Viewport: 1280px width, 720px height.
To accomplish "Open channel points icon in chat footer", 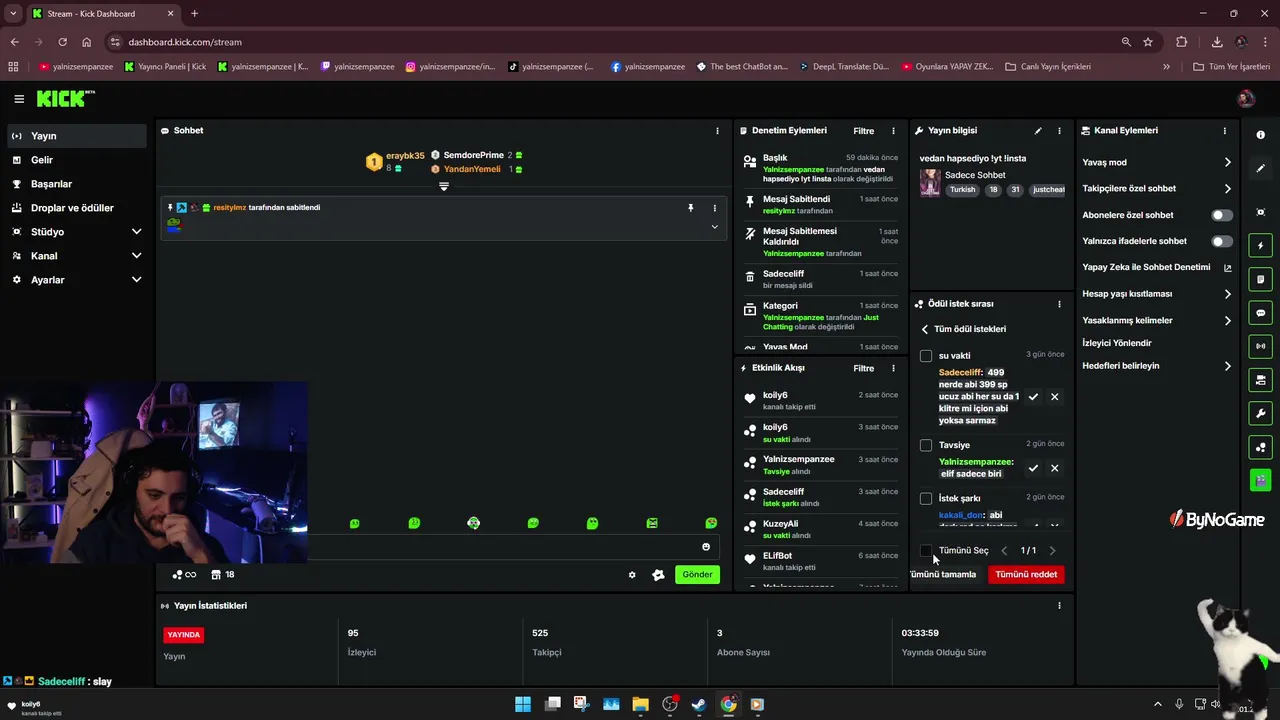I will 183,575.
